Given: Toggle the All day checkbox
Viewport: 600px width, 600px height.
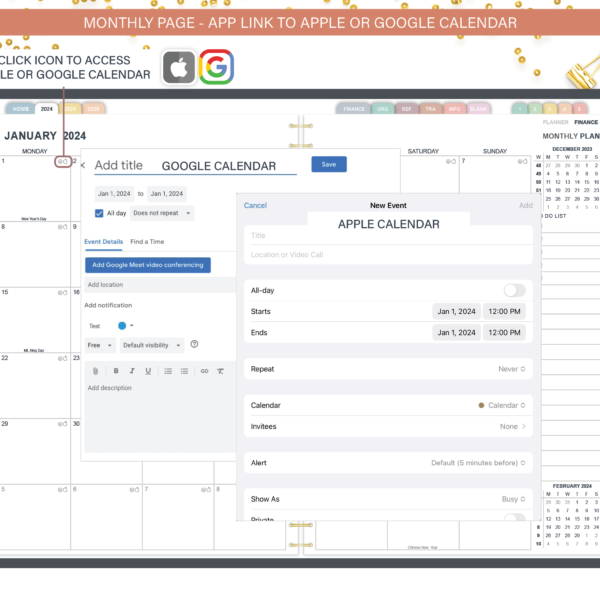Looking at the screenshot, I should click(x=99, y=213).
